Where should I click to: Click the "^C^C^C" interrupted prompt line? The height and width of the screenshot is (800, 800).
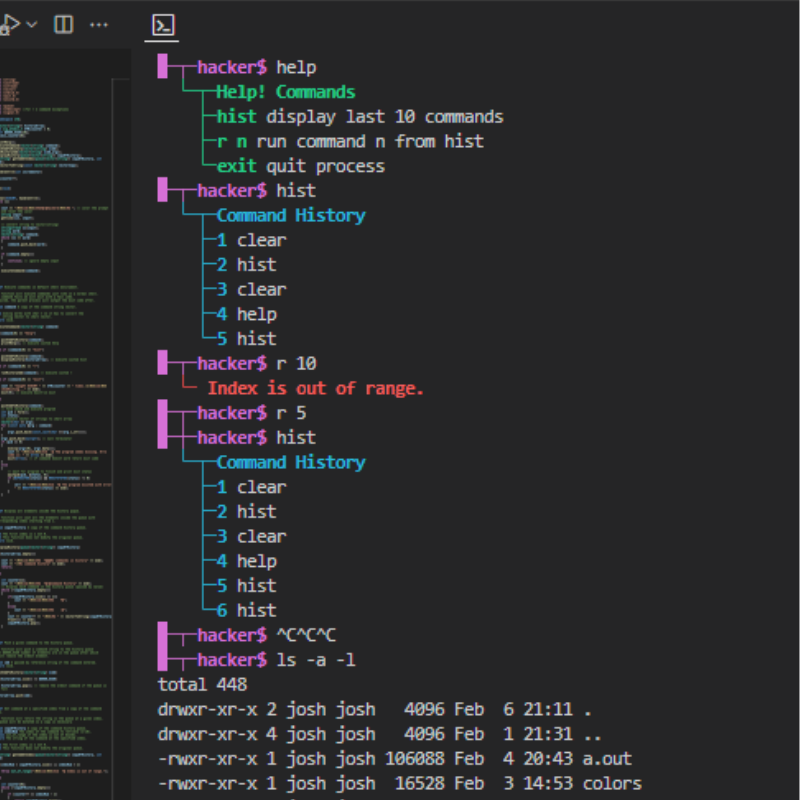pos(270,635)
